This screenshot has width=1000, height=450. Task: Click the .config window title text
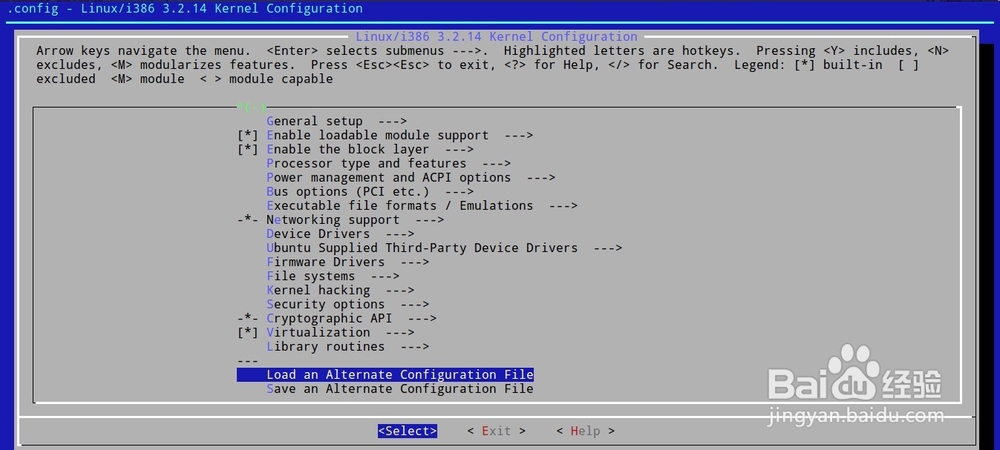click(x=185, y=8)
